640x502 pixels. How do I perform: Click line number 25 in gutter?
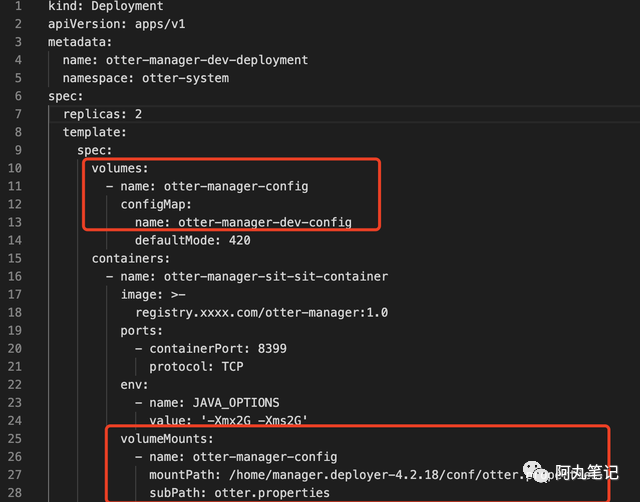[15, 439]
